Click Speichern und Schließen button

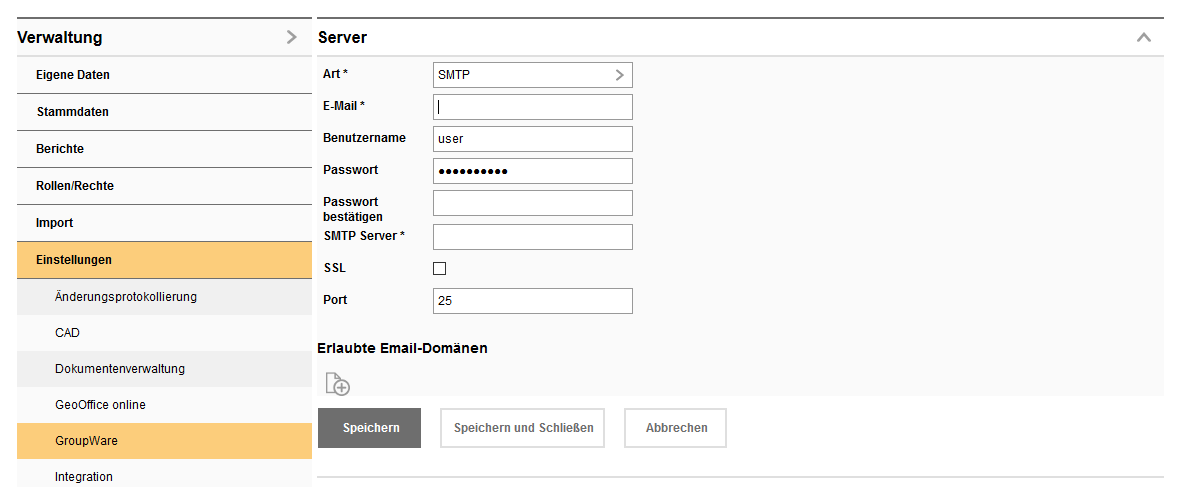(x=523, y=428)
